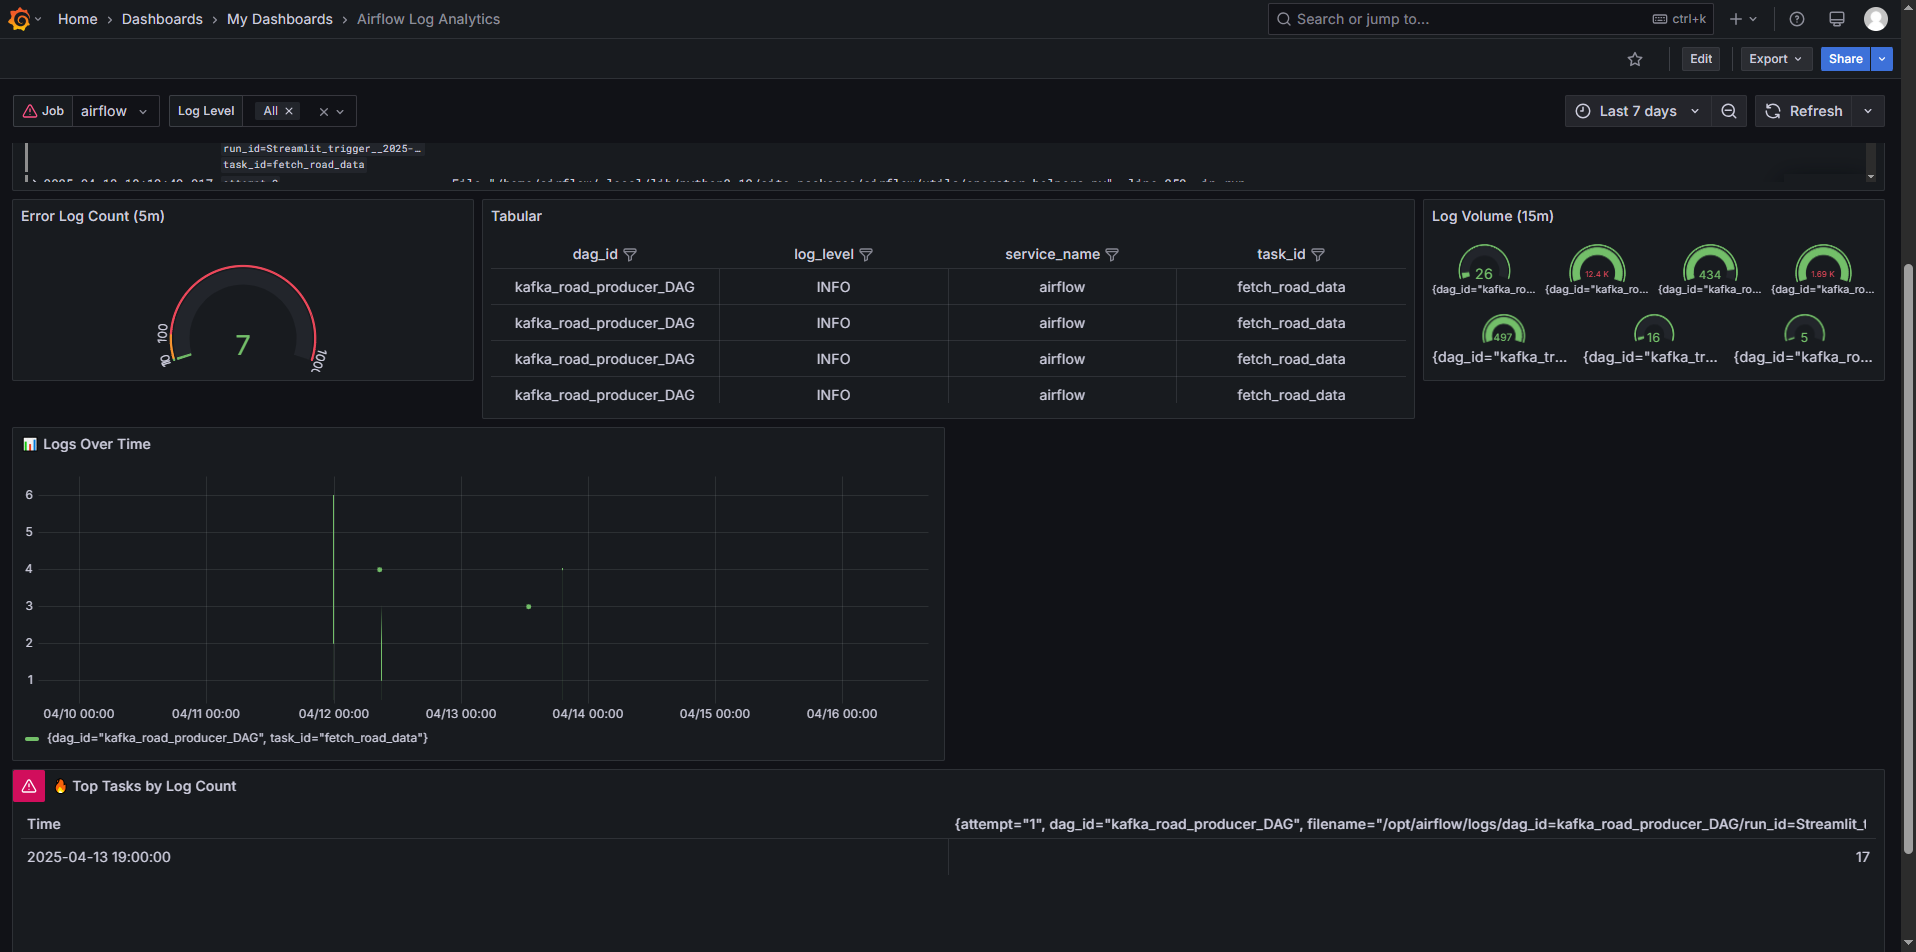This screenshot has width=1916, height=952.
Task: Click the zoom-out magnifier next to time picker
Action: [1729, 110]
